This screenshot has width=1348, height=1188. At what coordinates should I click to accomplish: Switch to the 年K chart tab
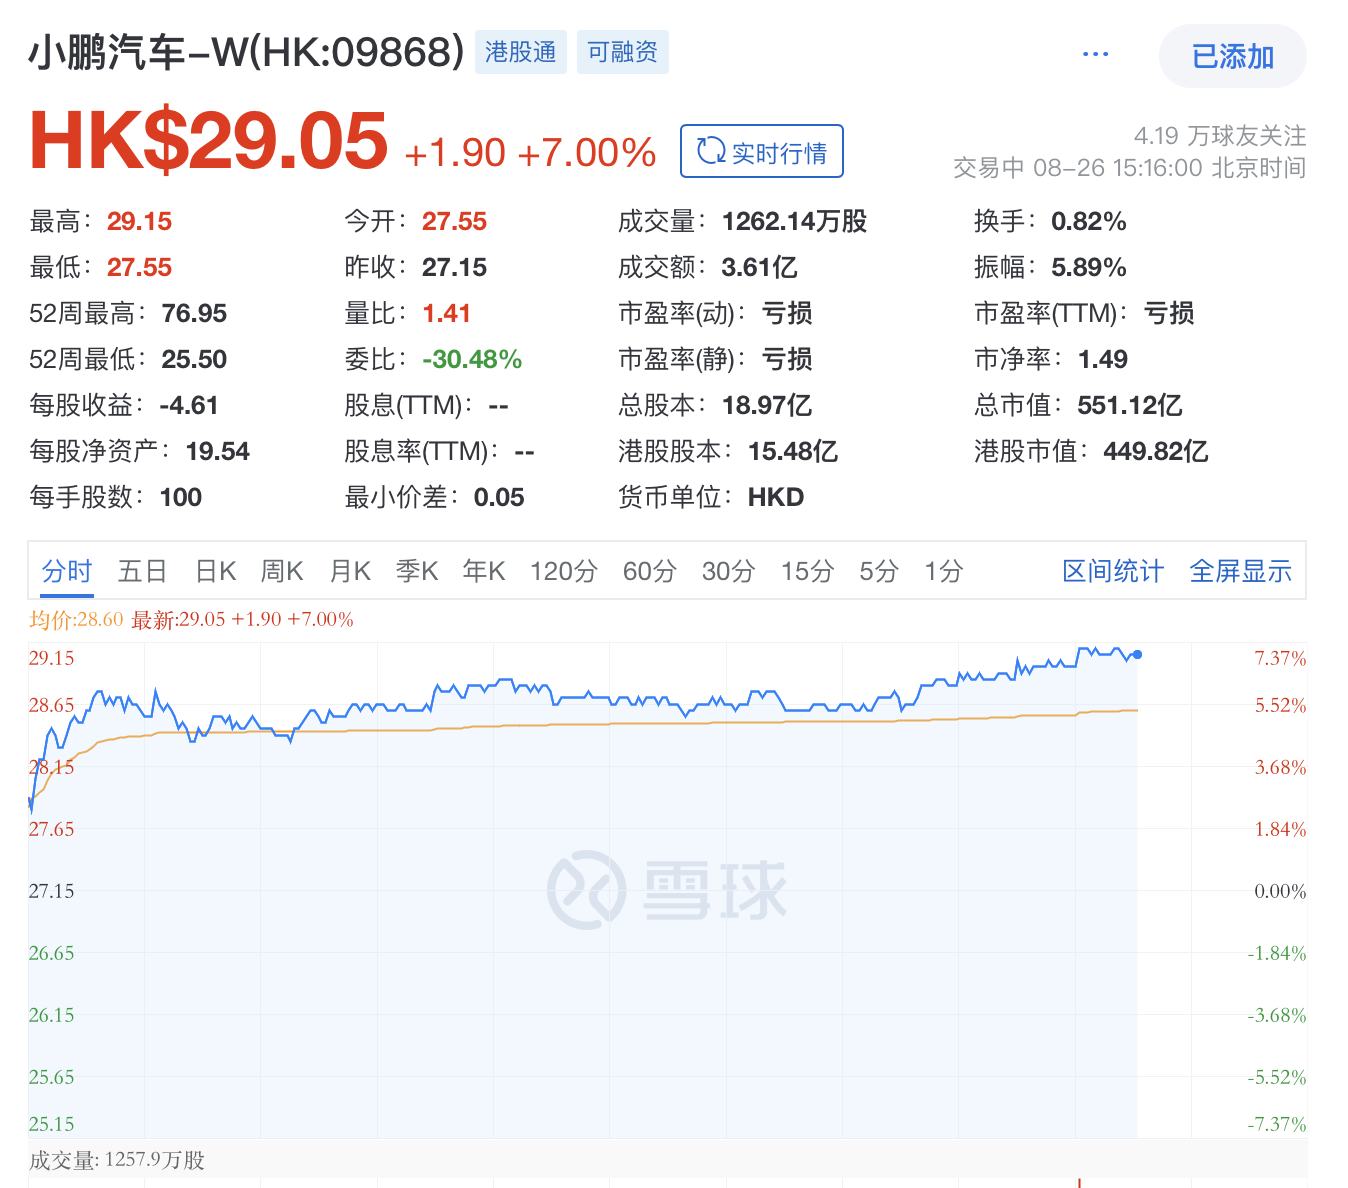[484, 571]
